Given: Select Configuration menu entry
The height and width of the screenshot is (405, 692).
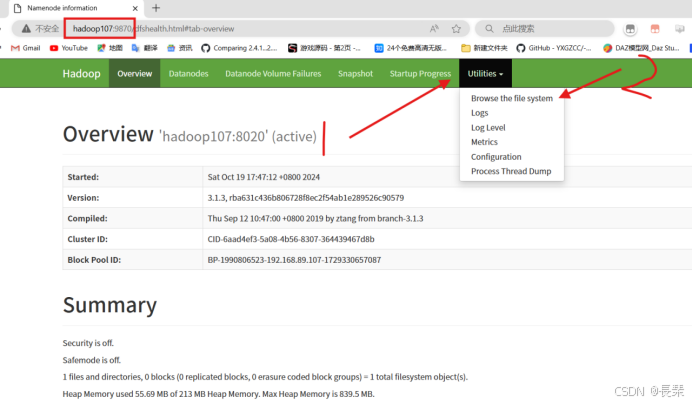Looking at the screenshot, I should tap(496, 157).
